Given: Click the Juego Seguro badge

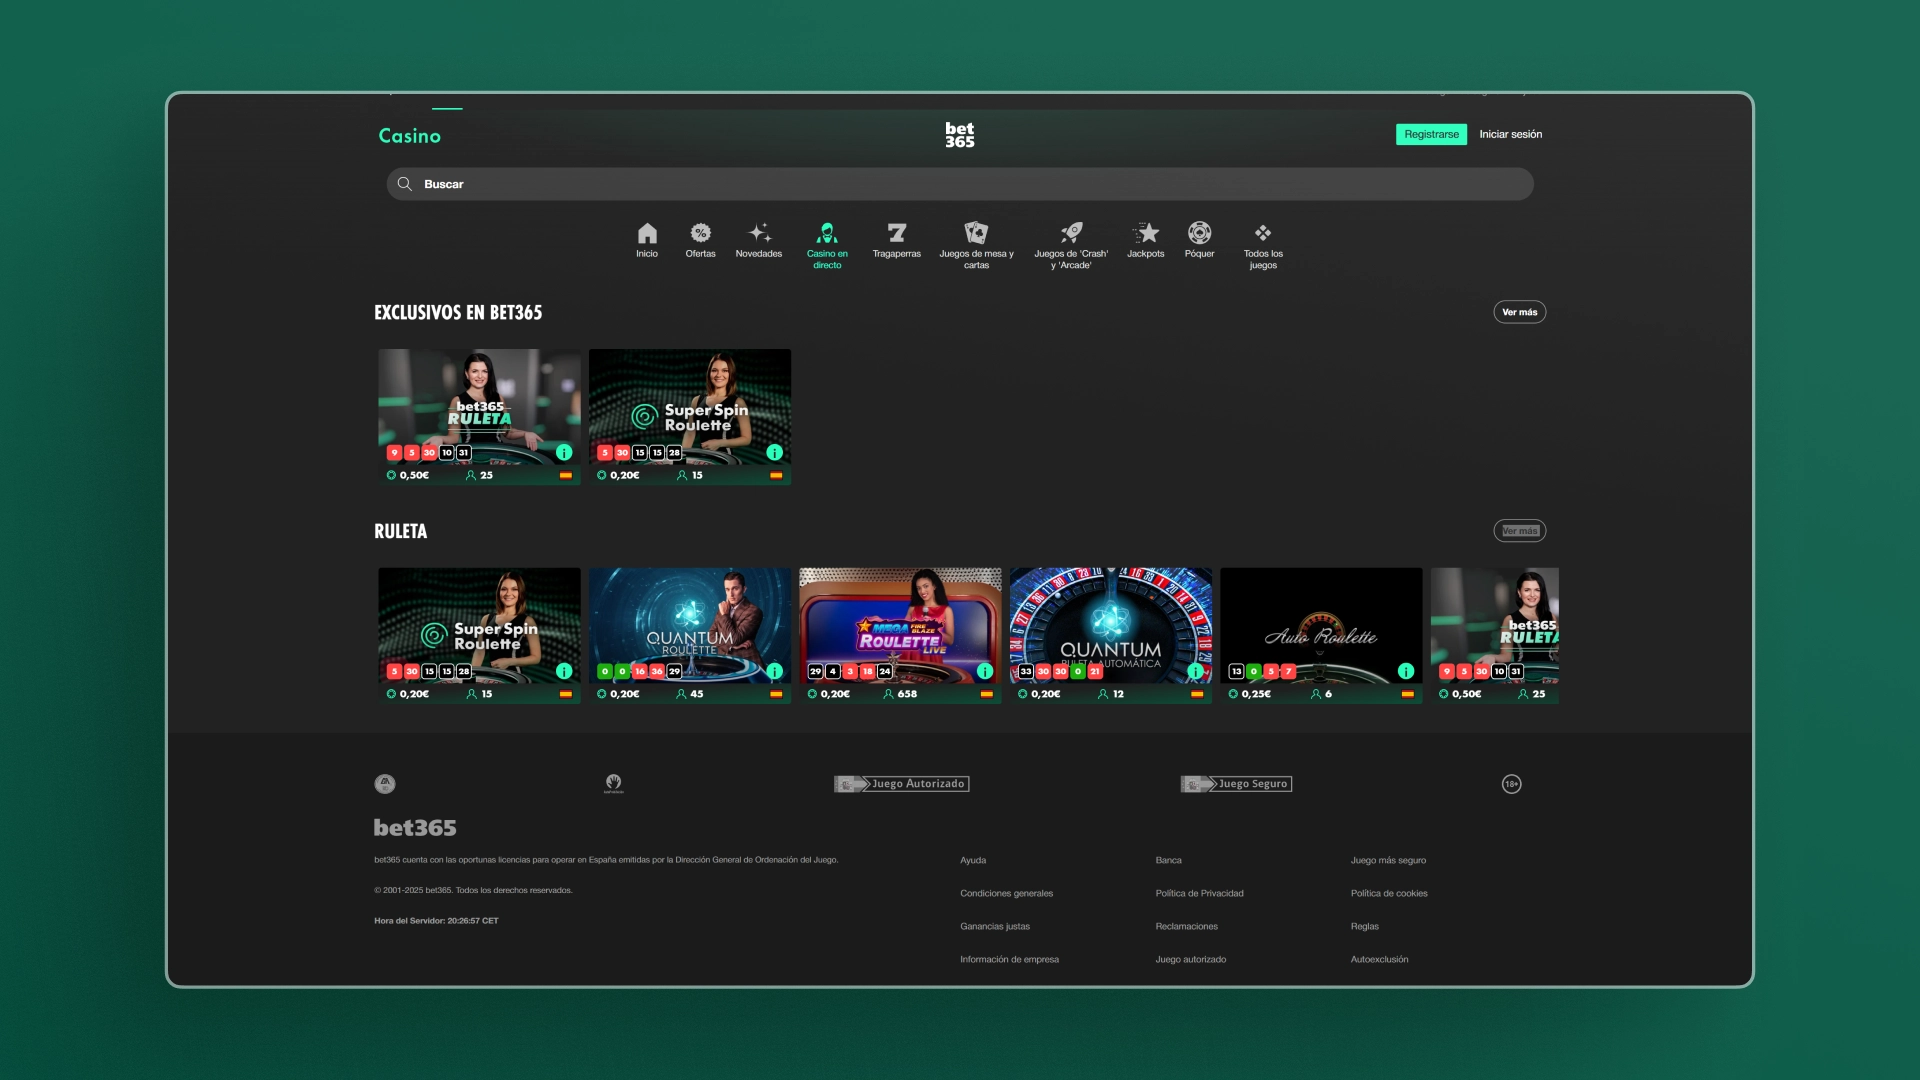Looking at the screenshot, I should click(x=1236, y=784).
